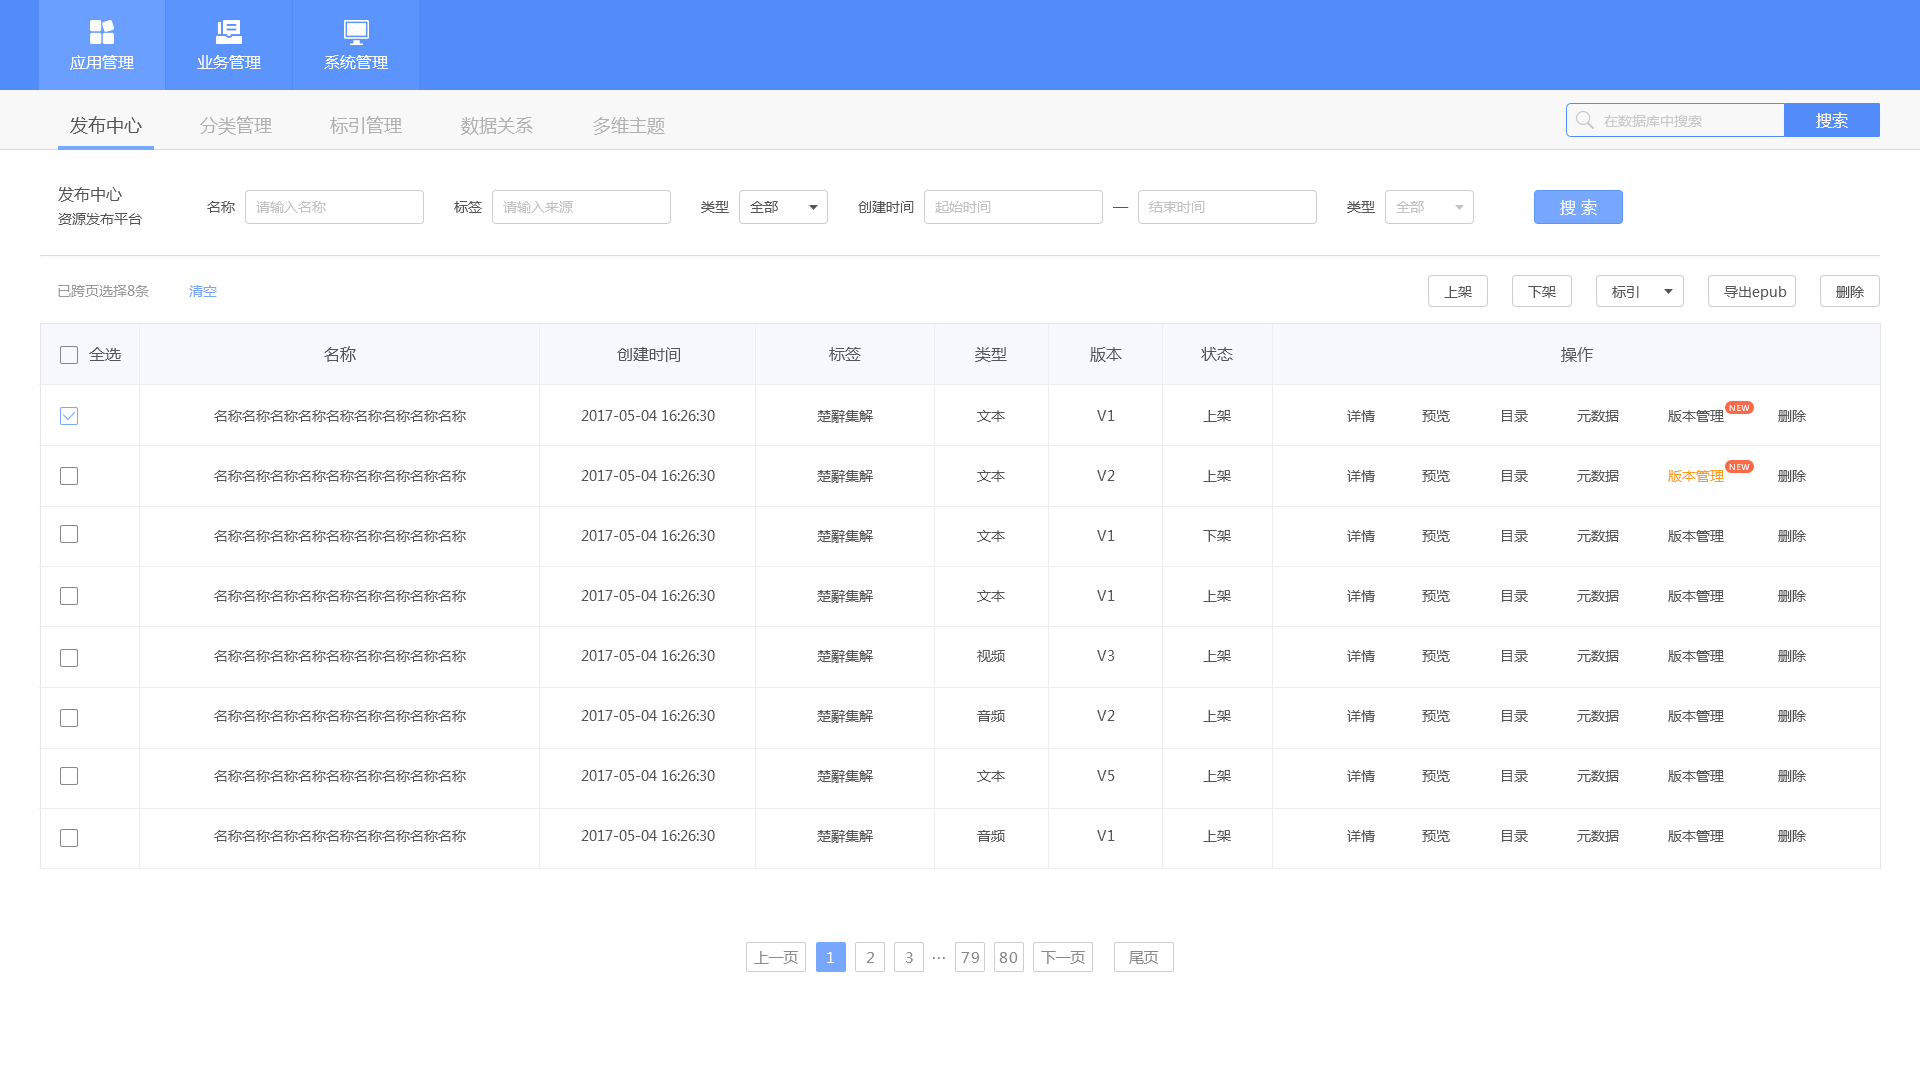Open 目录 in the 下架 row
This screenshot has height=1081, width=1920.
tap(1514, 536)
